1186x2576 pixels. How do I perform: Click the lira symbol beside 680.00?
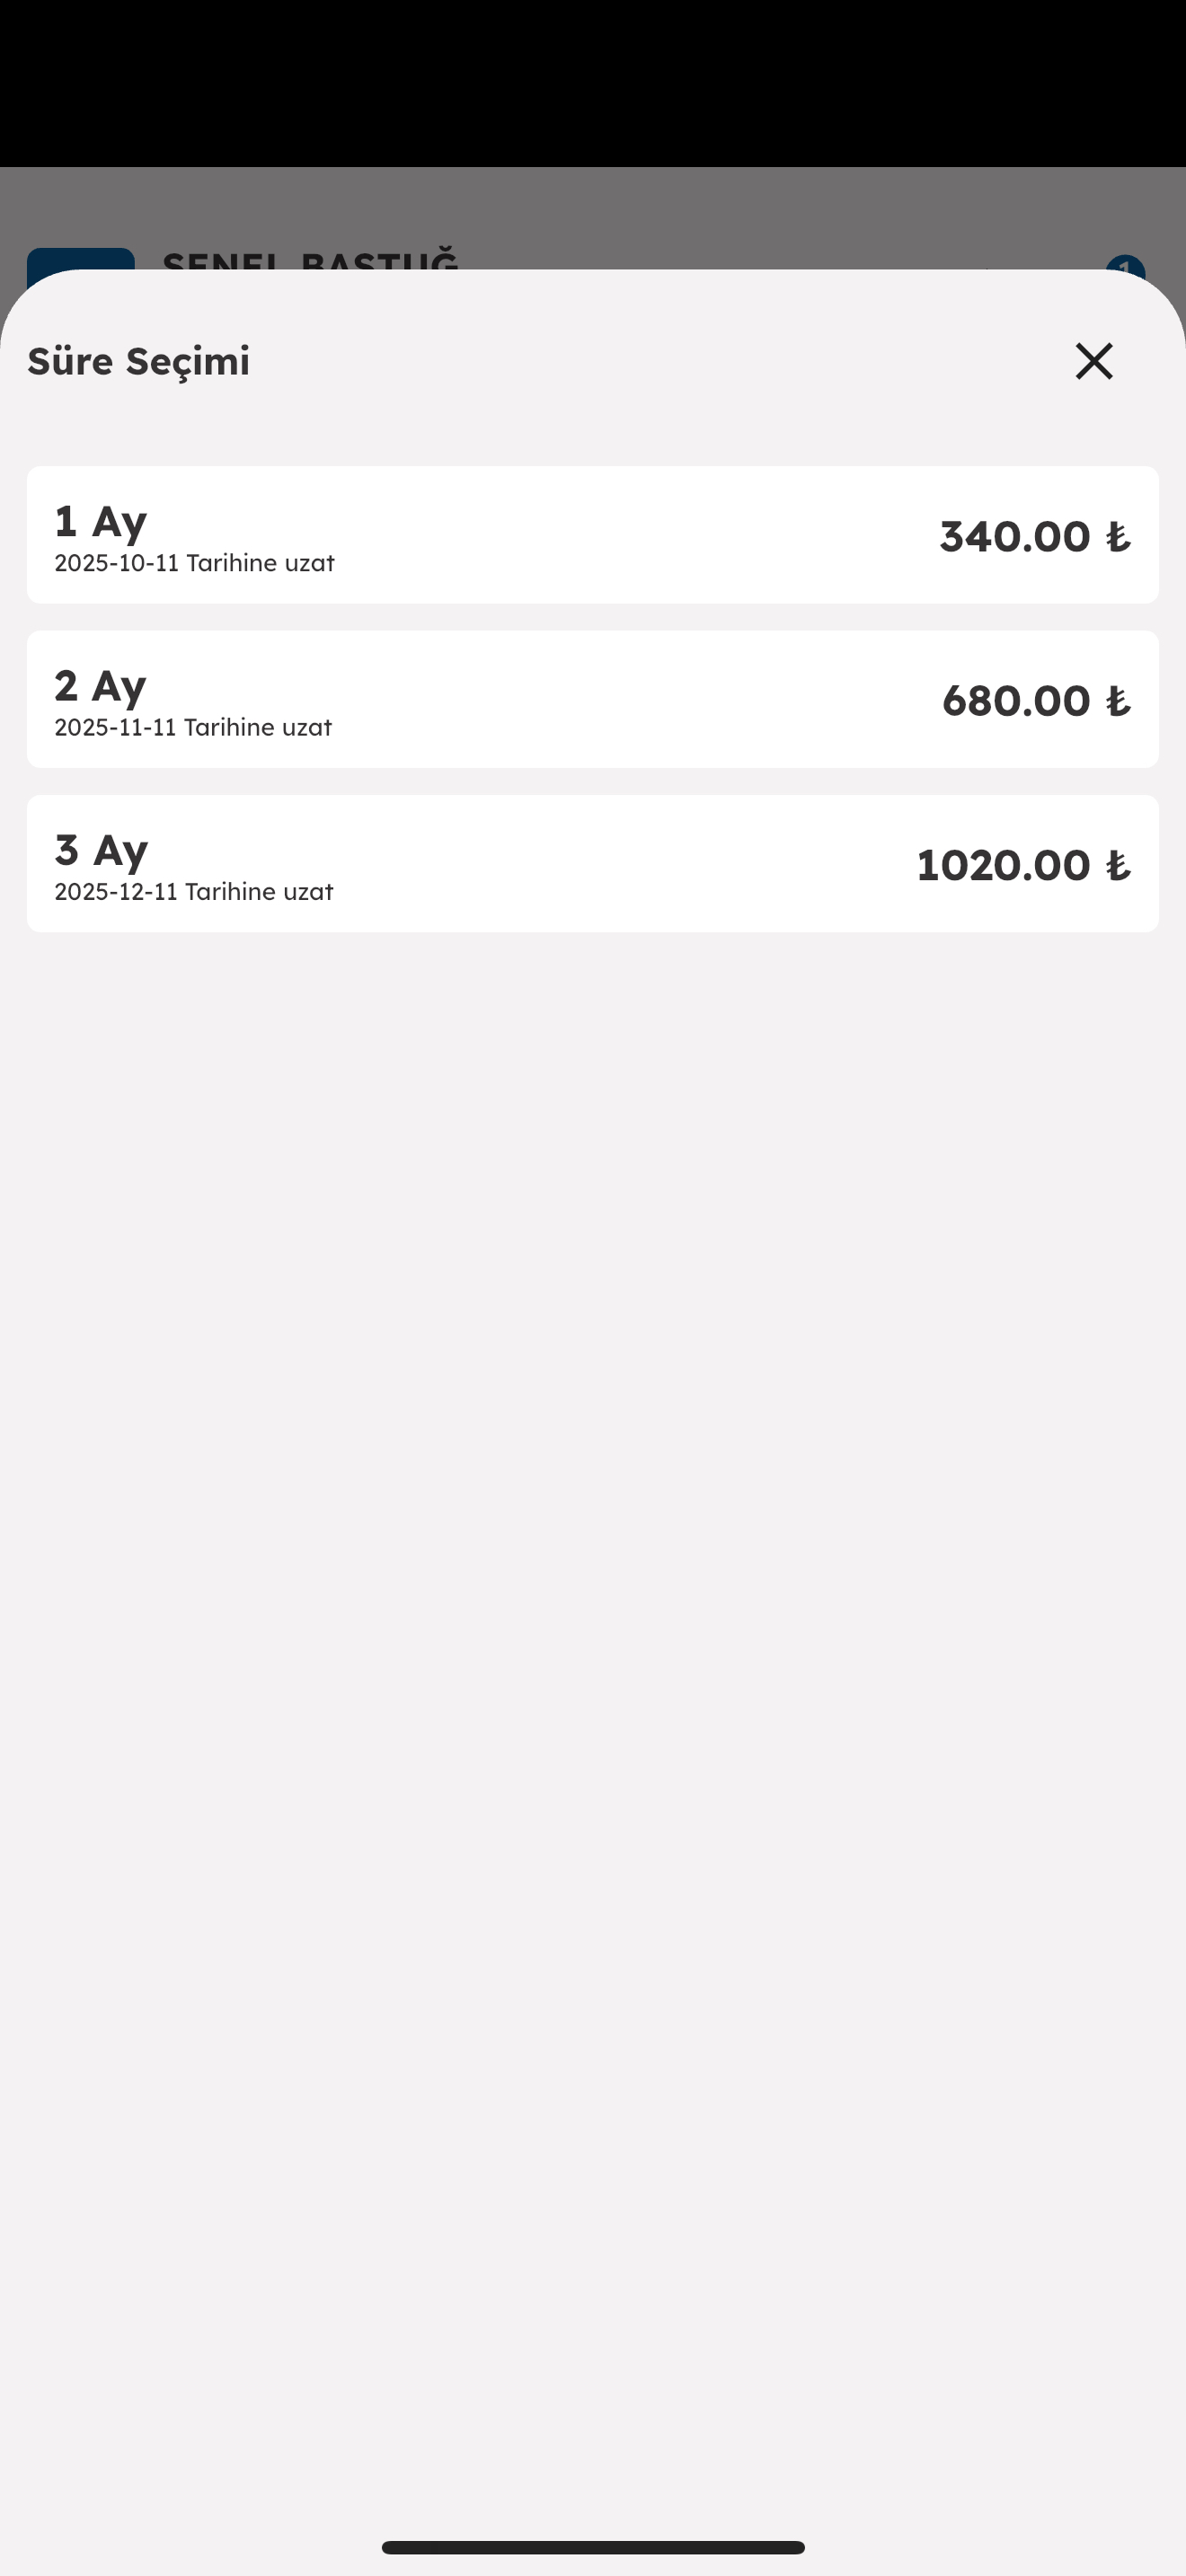pos(1118,701)
